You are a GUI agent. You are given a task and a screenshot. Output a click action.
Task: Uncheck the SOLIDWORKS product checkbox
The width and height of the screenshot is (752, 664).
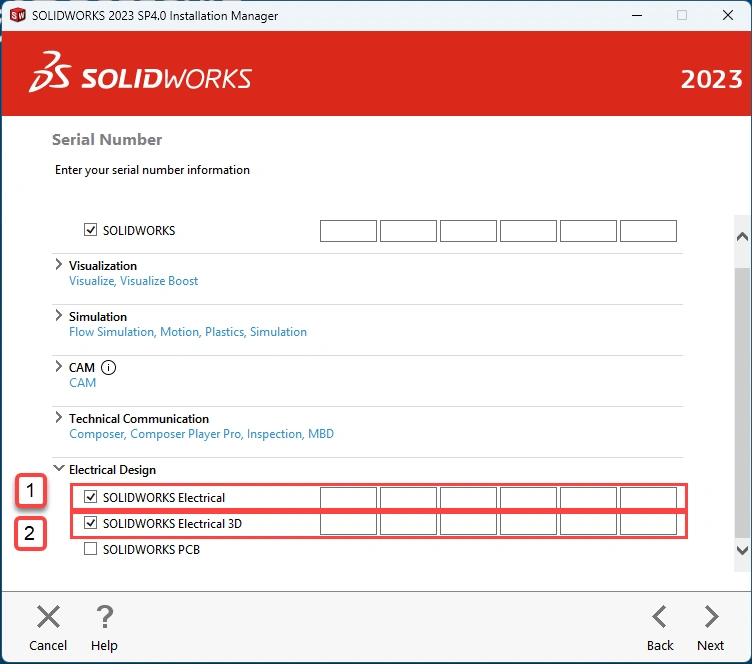(90, 230)
